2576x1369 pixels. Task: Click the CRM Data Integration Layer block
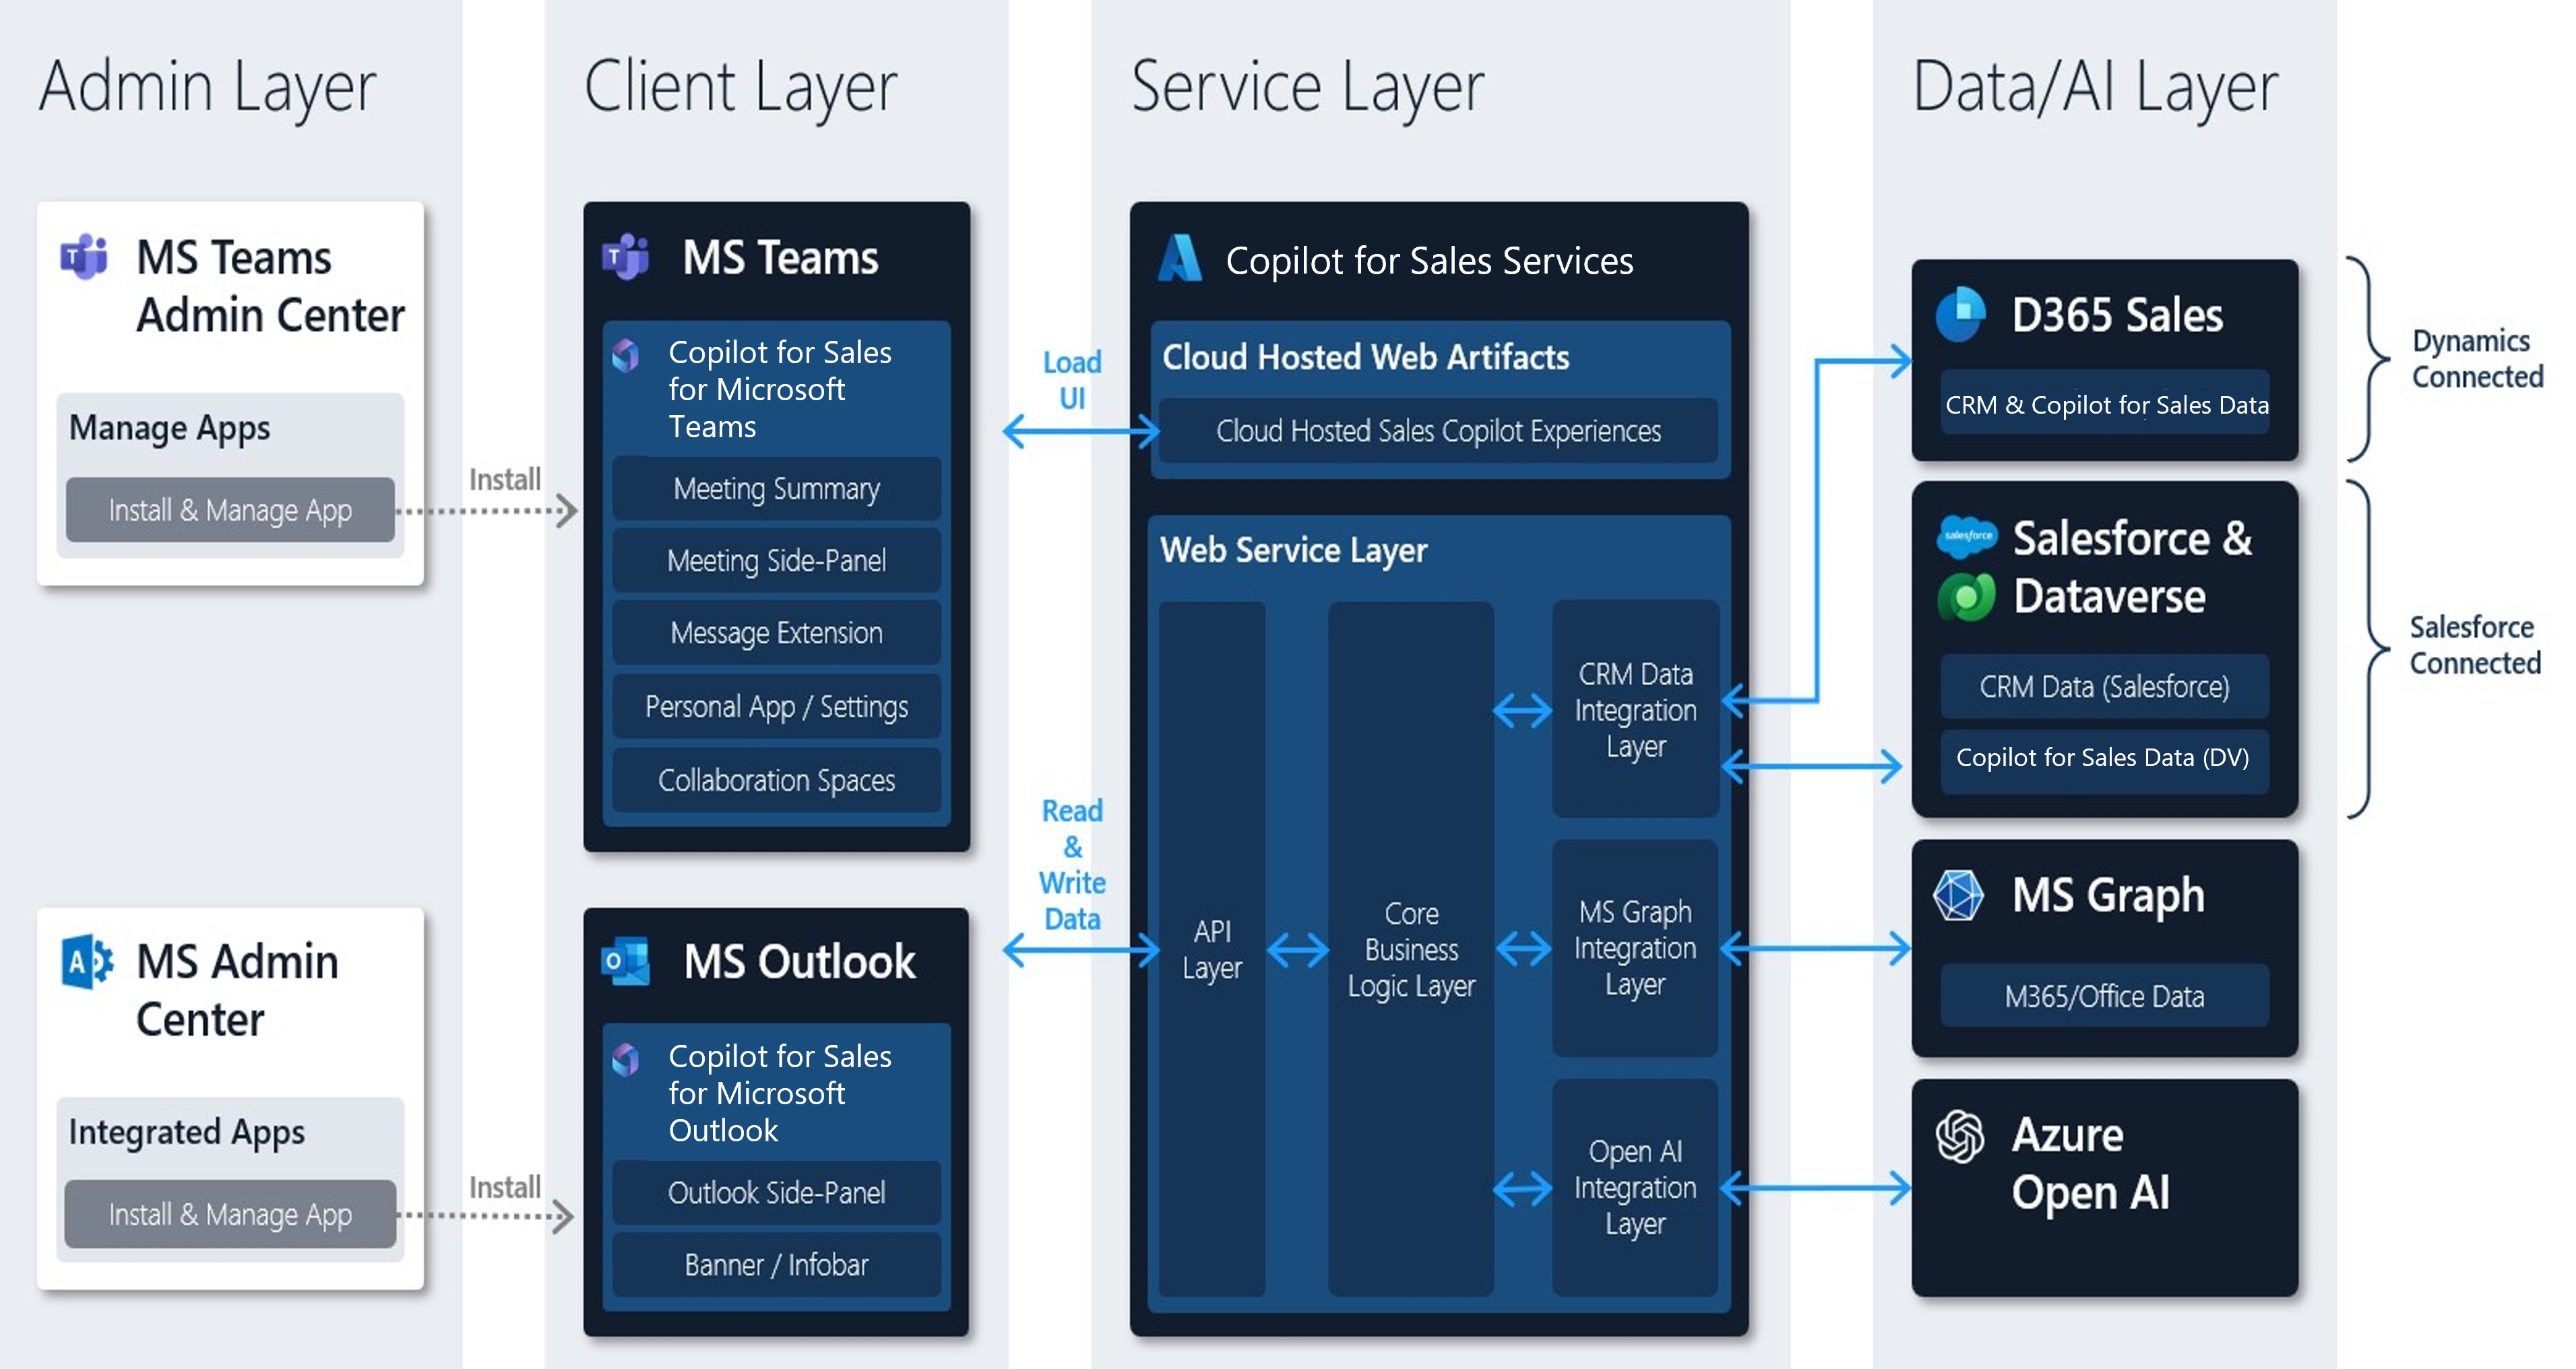coord(1635,709)
